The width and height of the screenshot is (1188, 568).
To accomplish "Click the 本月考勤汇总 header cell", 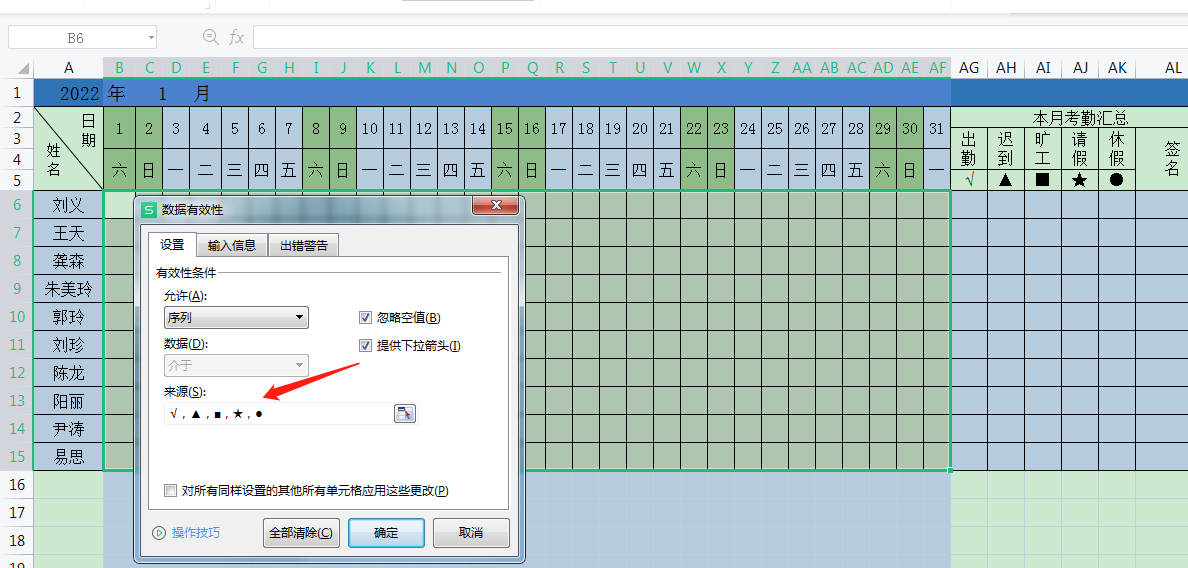I will coord(1080,117).
